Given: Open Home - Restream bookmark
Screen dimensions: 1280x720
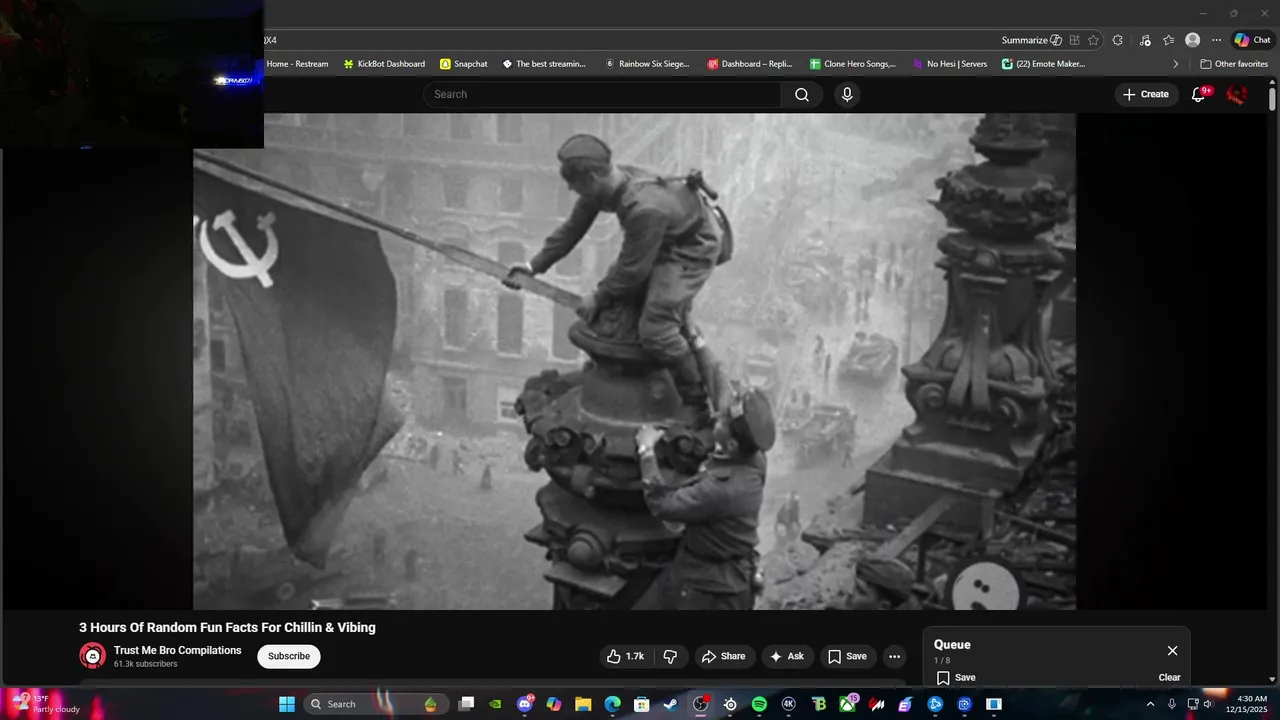Looking at the screenshot, I should point(297,64).
